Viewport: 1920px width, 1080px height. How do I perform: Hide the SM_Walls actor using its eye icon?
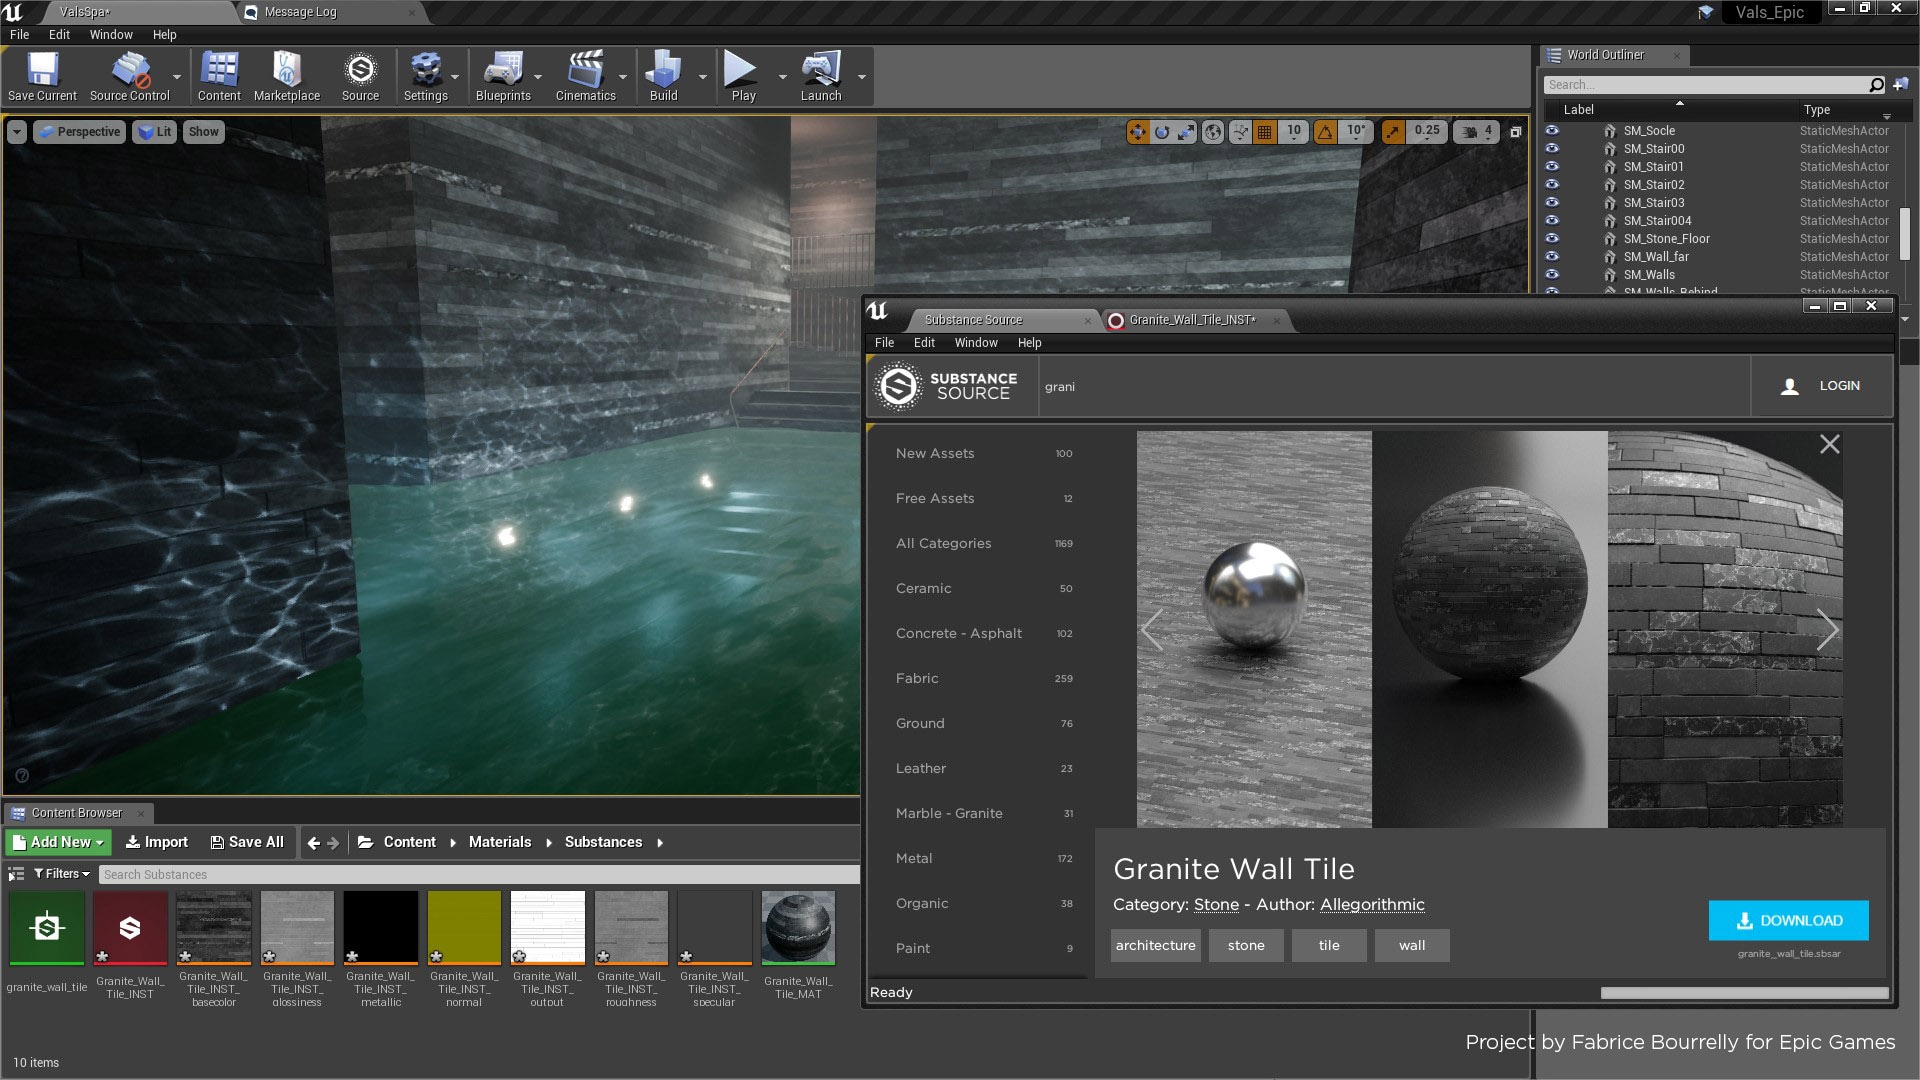[x=1551, y=274]
